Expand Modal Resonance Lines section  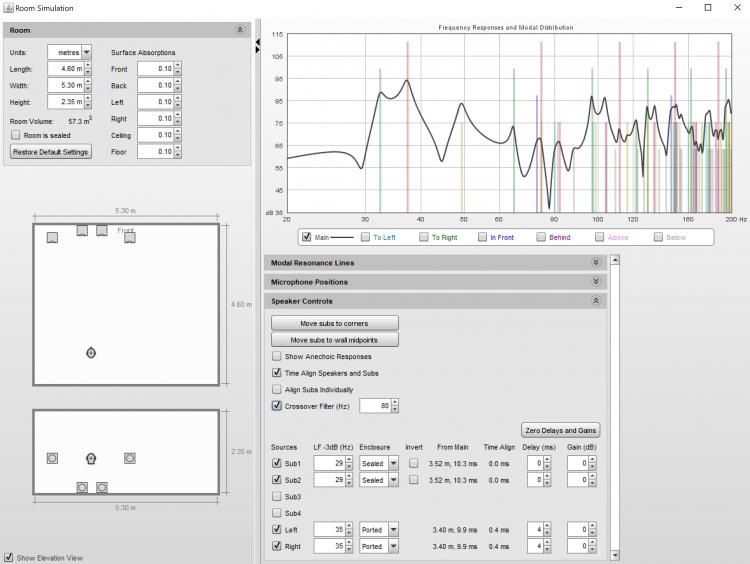click(596, 263)
